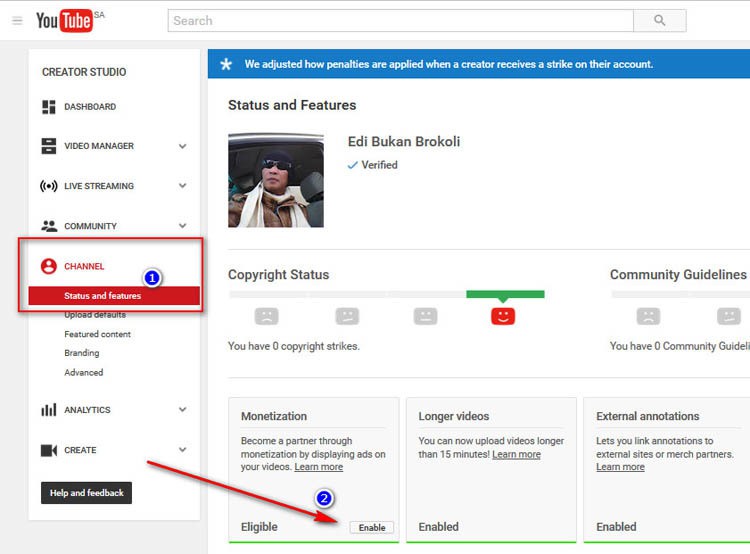750x554 pixels.
Task: Open the Branding page
Action: pos(82,353)
